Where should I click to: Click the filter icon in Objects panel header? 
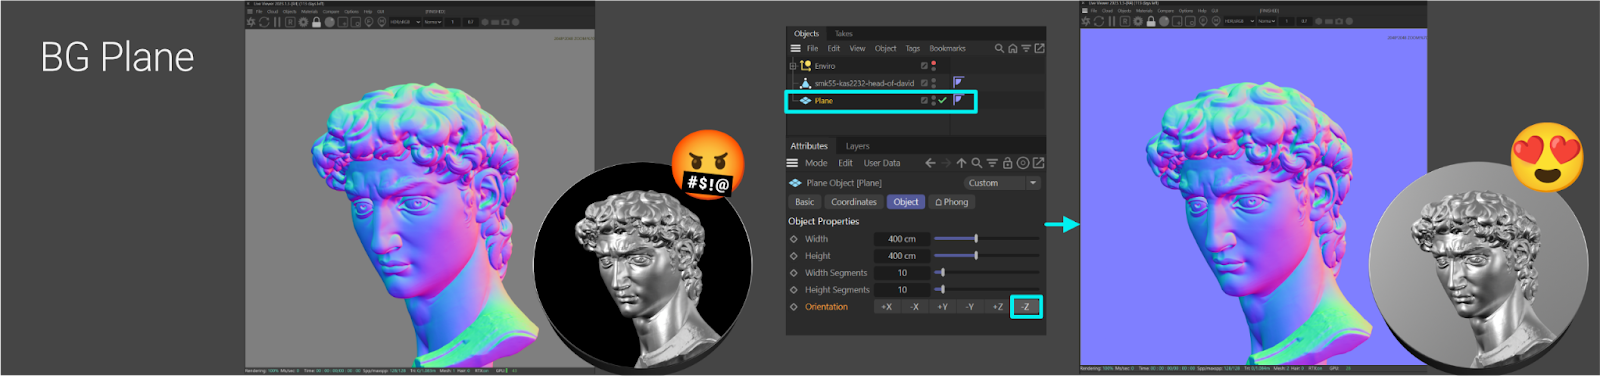(1026, 48)
